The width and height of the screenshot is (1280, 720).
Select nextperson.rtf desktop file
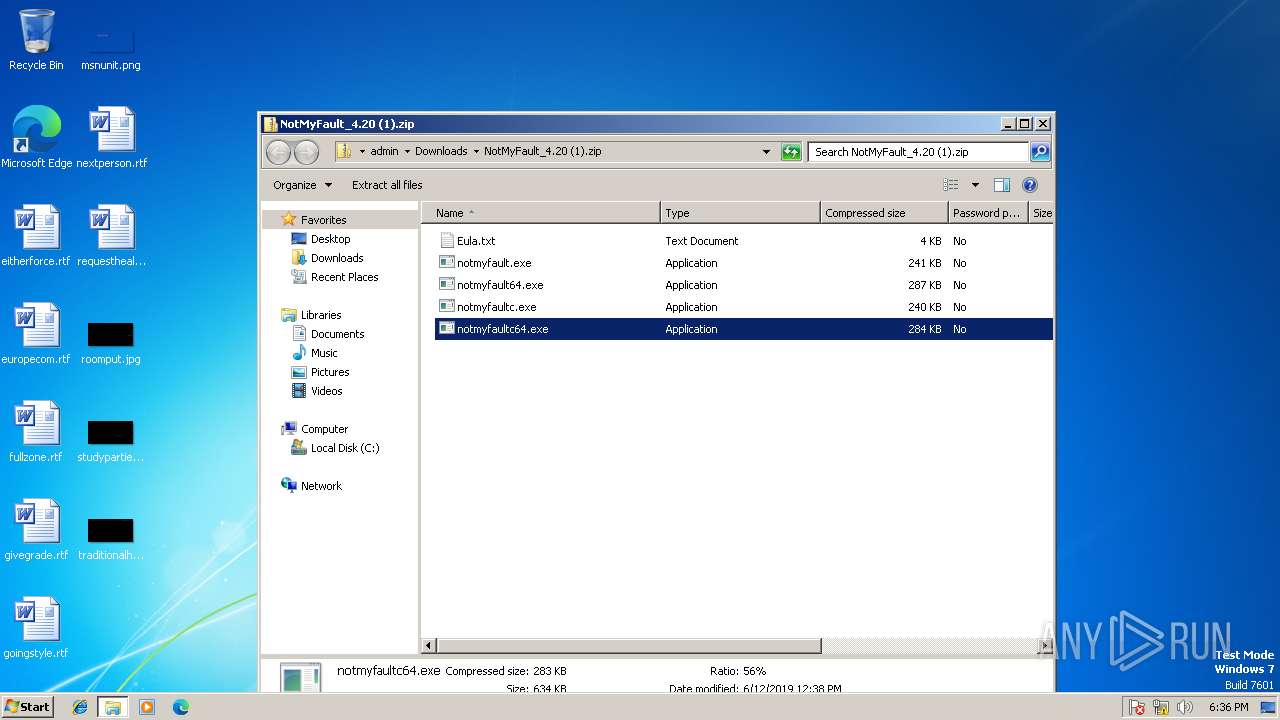[x=111, y=138]
